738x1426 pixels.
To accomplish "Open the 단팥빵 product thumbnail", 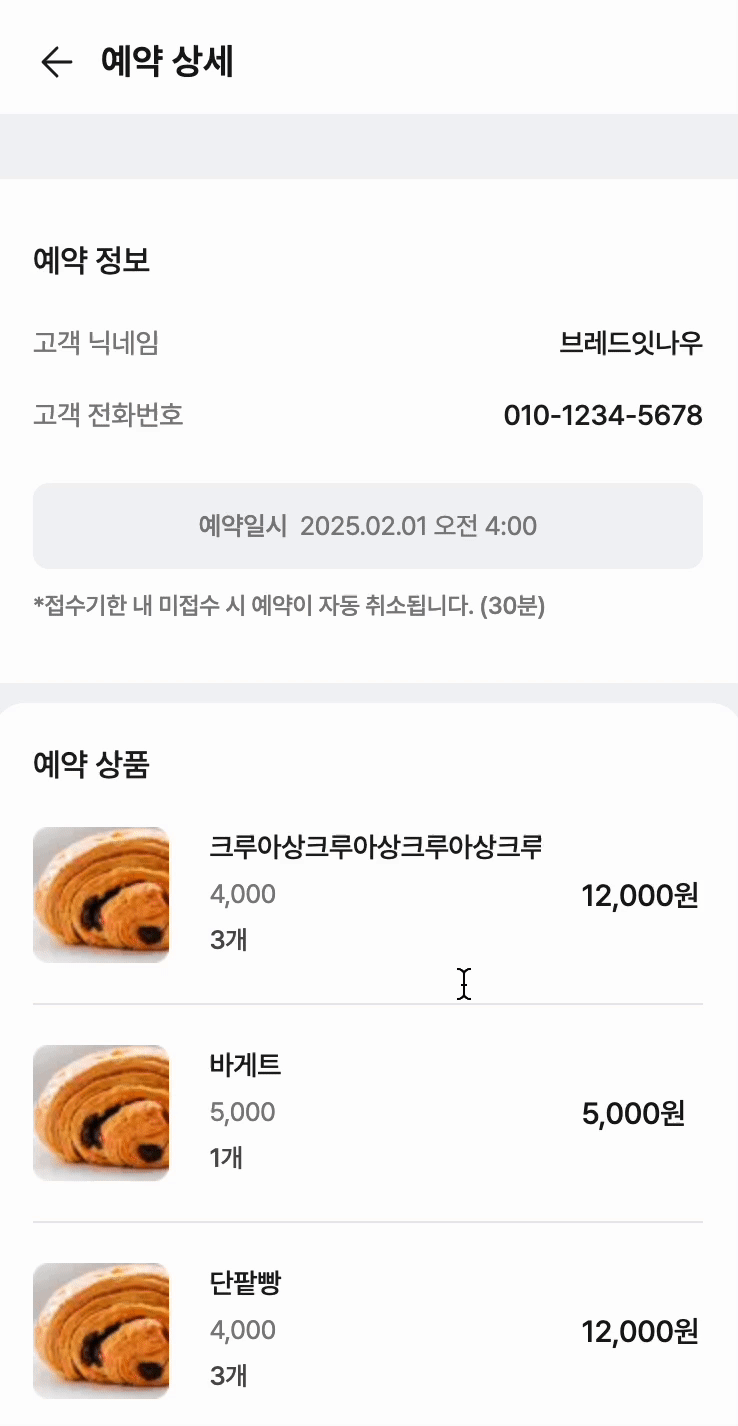I will pyautogui.click(x=101, y=1330).
